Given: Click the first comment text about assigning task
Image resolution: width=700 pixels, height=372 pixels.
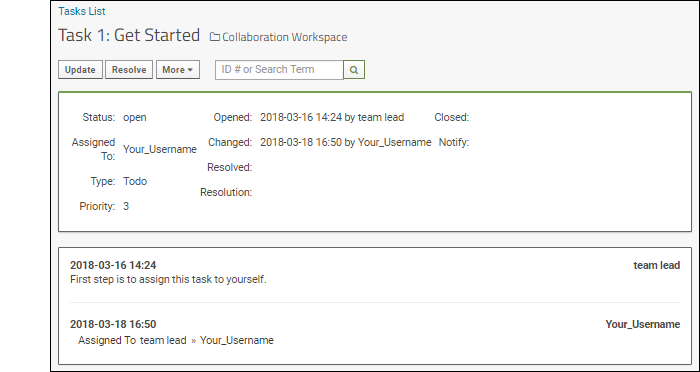Looking at the screenshot, I should click(168, 280).
